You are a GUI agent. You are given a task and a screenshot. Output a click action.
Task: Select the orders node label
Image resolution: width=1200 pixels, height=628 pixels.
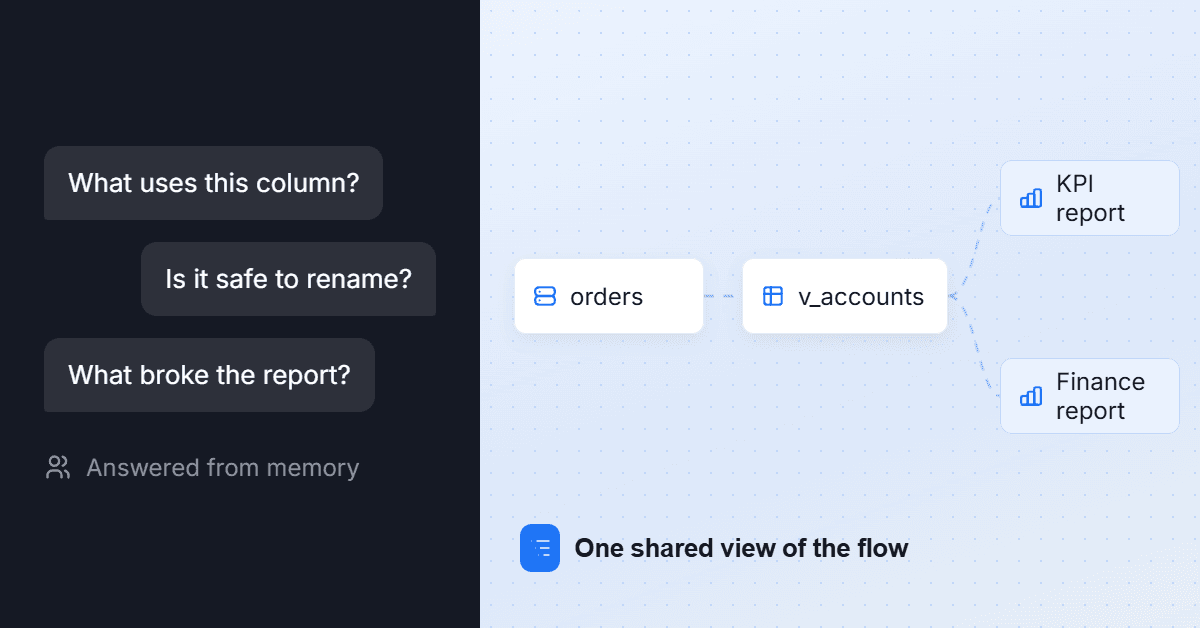click(x=606, y=296)
